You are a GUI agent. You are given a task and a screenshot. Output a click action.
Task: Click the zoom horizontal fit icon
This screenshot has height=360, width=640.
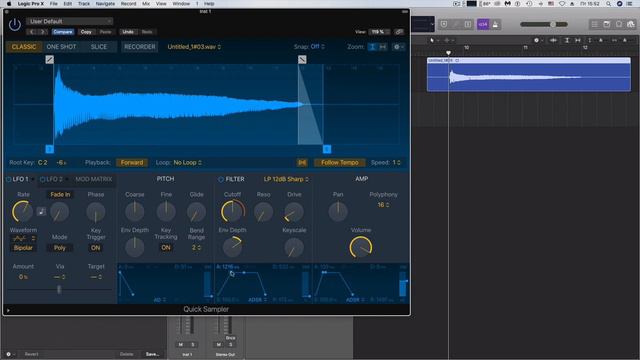pos(382,47)
